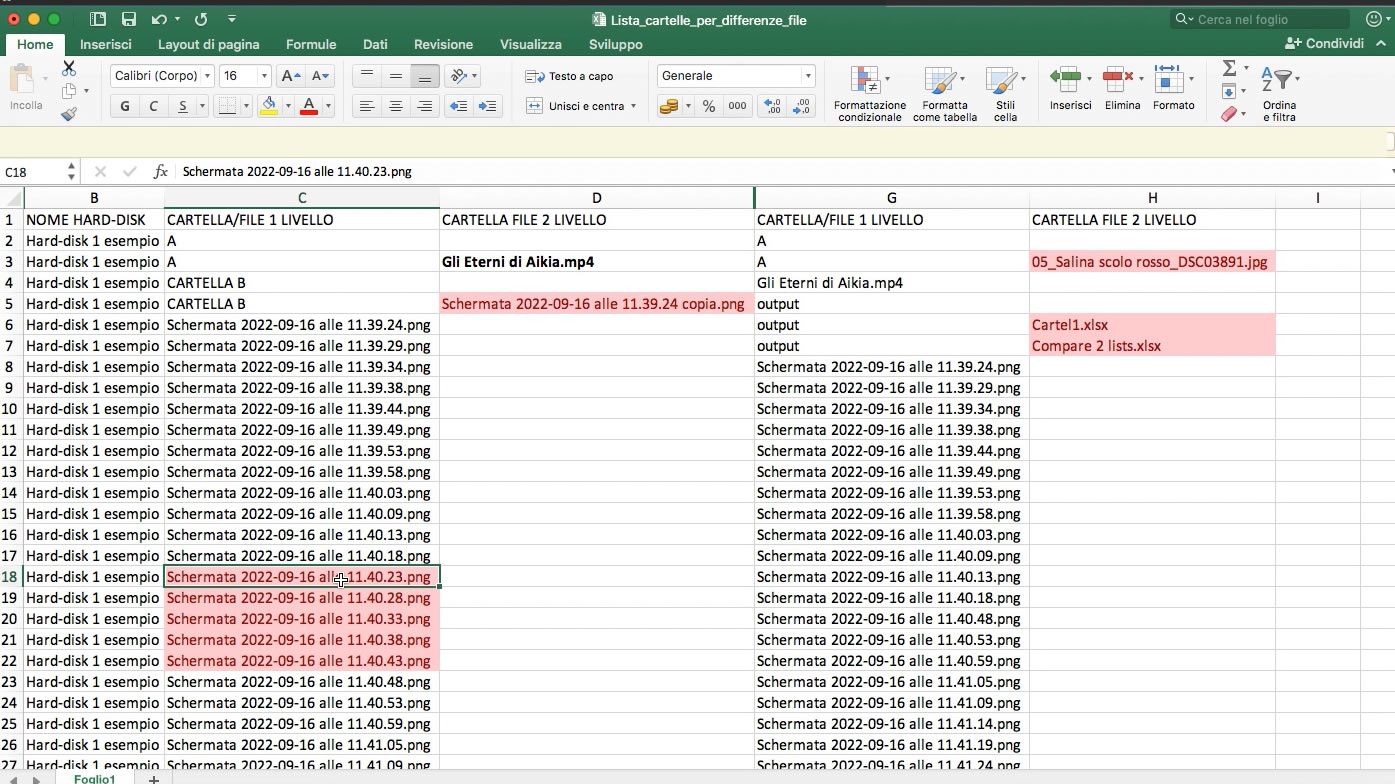Click the Redo circular arrow icon
Image resolution: width=1395 pixels, height=784 pixels.
pyautogui.click(x=201, y=19)
